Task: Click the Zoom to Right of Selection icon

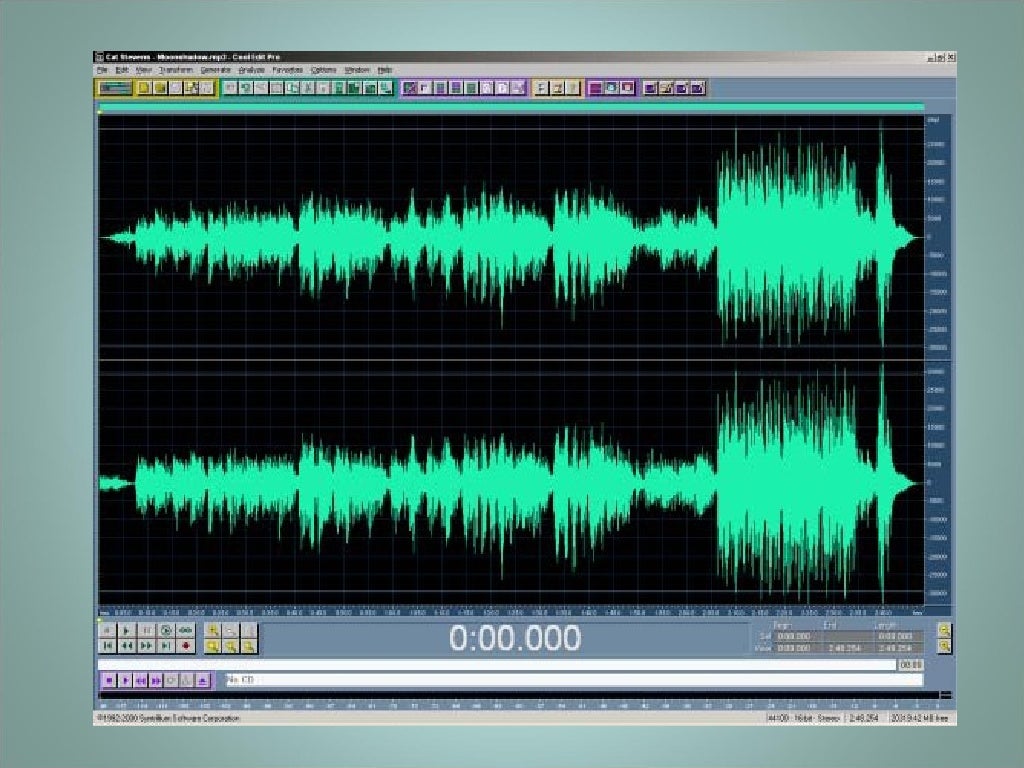Action: 248,646
